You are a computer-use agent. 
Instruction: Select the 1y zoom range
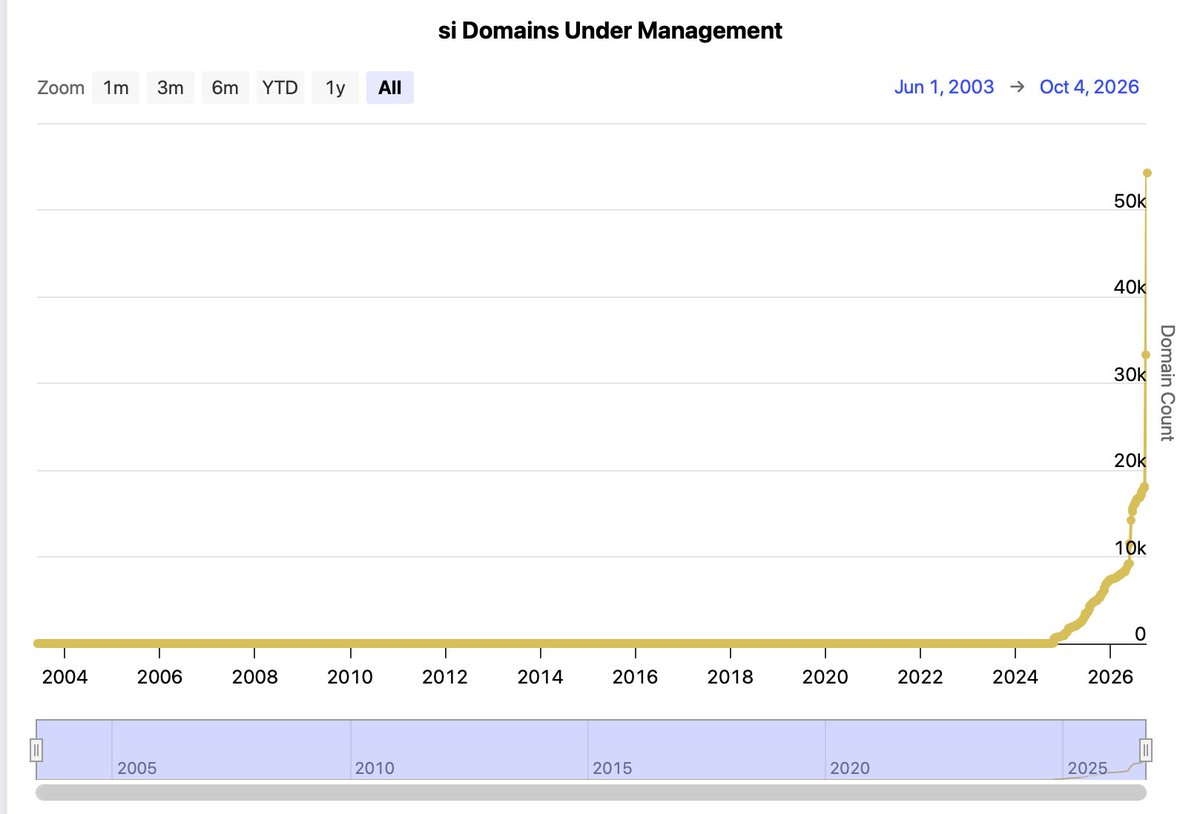[335, 88]
